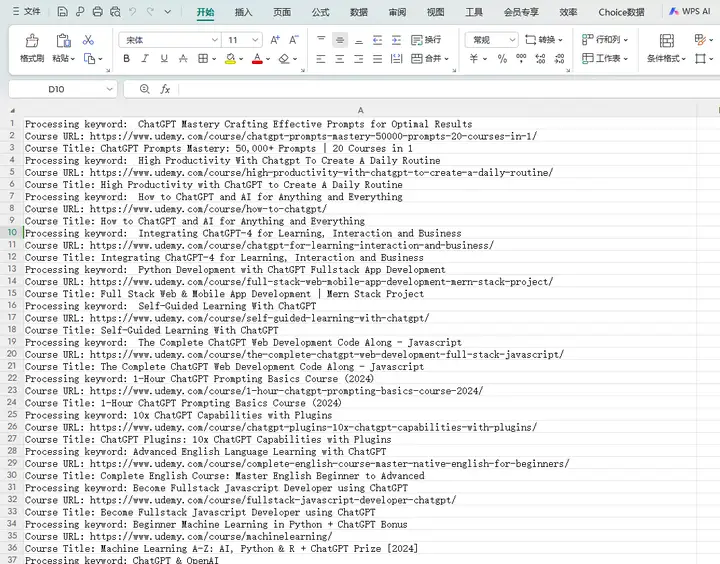Screen dimensions: 720x564
Task: Click the Increase Indent icon
Action: click(x=396, y=40)
